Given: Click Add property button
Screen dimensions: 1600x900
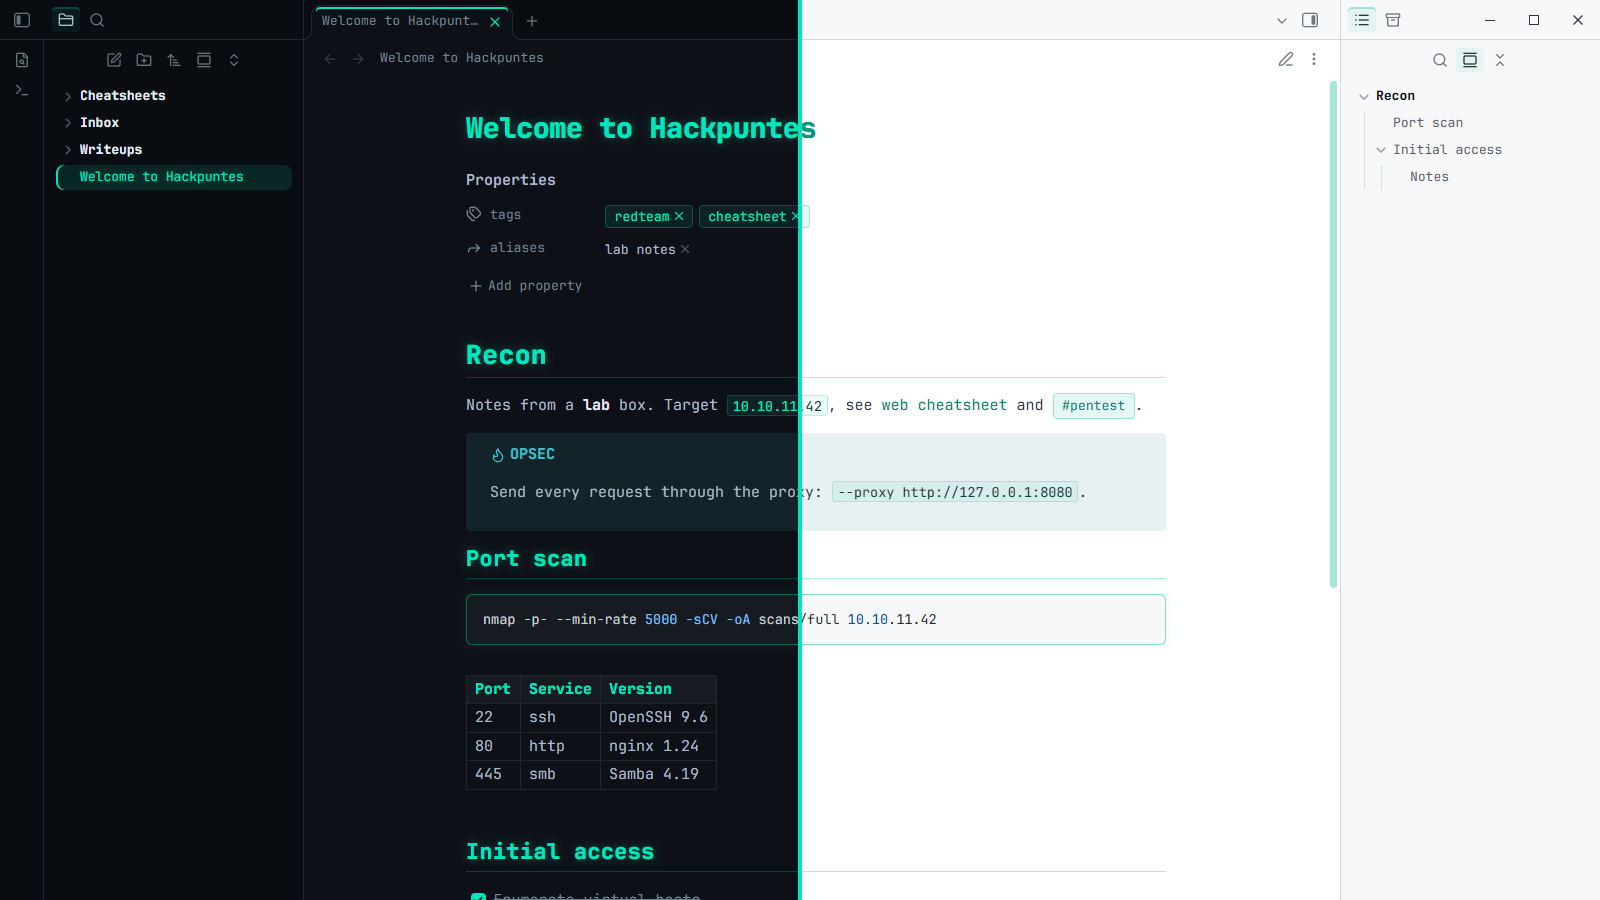Looking at the screenshot, I should click(x=526, y=286).
